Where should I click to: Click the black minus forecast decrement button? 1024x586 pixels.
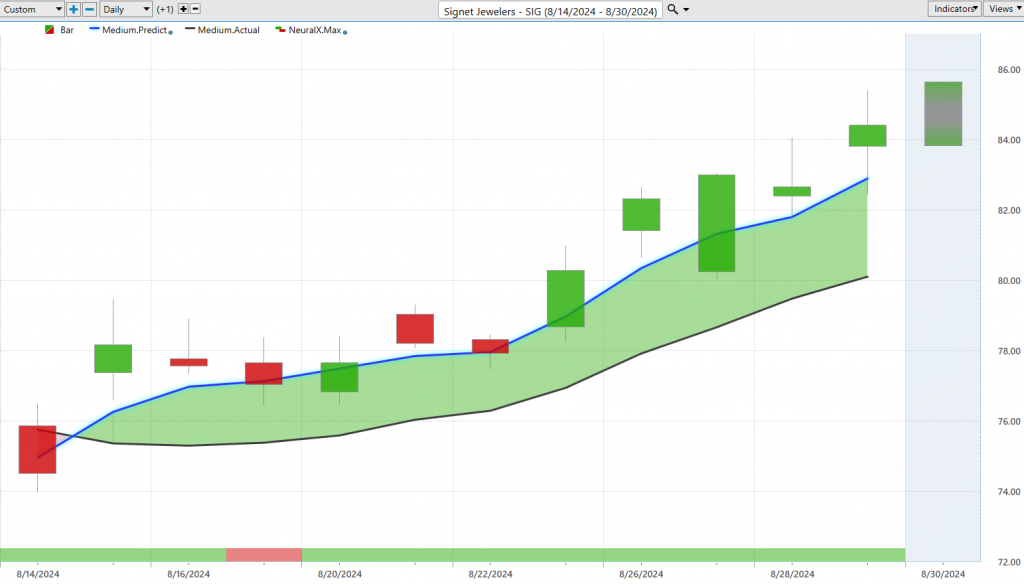point(195,9)
